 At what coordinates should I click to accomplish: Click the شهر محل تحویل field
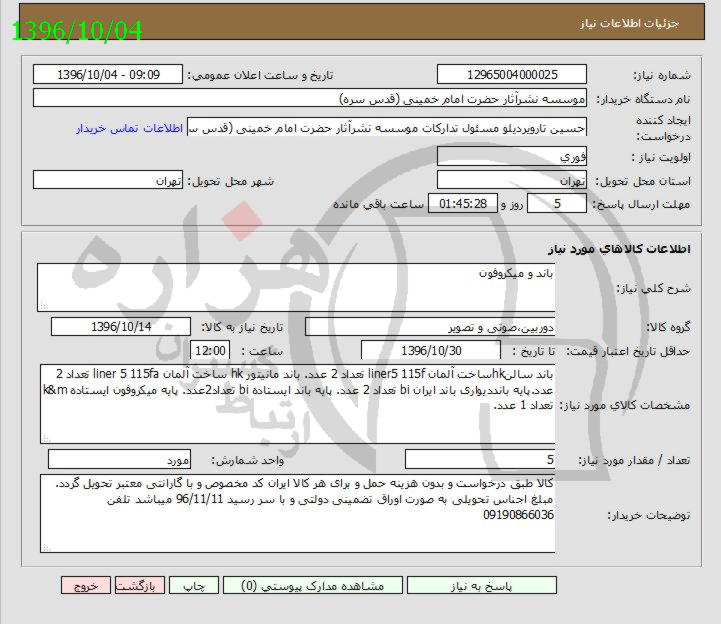coord(108,180)
